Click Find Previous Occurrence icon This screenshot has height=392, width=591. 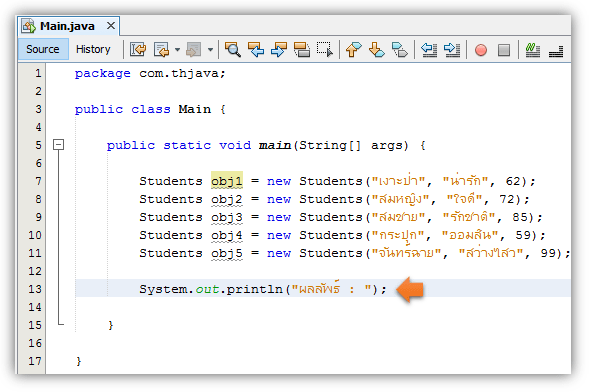(256, 49)
